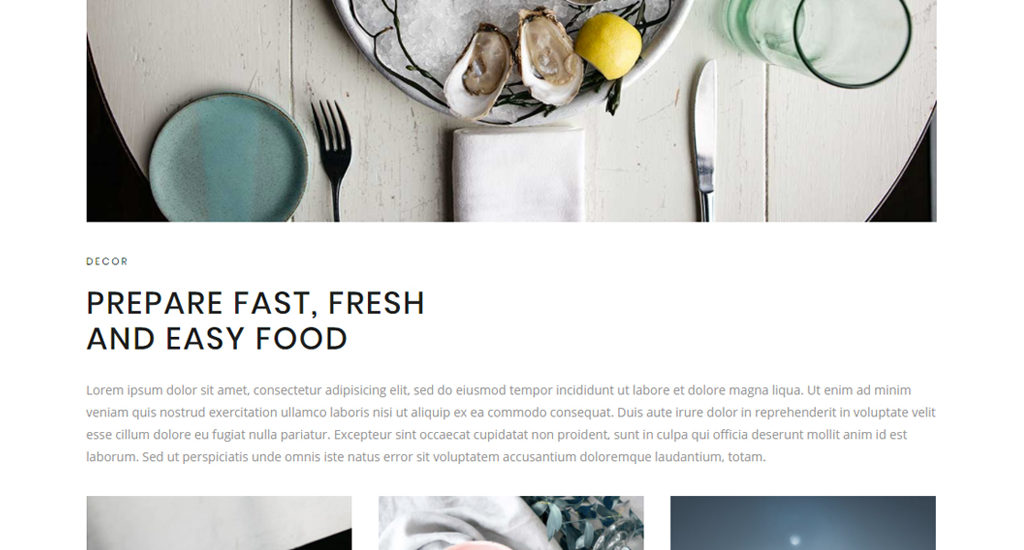Screen dimensions: 1024x550
Task: Select the right oyster shell beside the lemon
Action: click(550, 56)
